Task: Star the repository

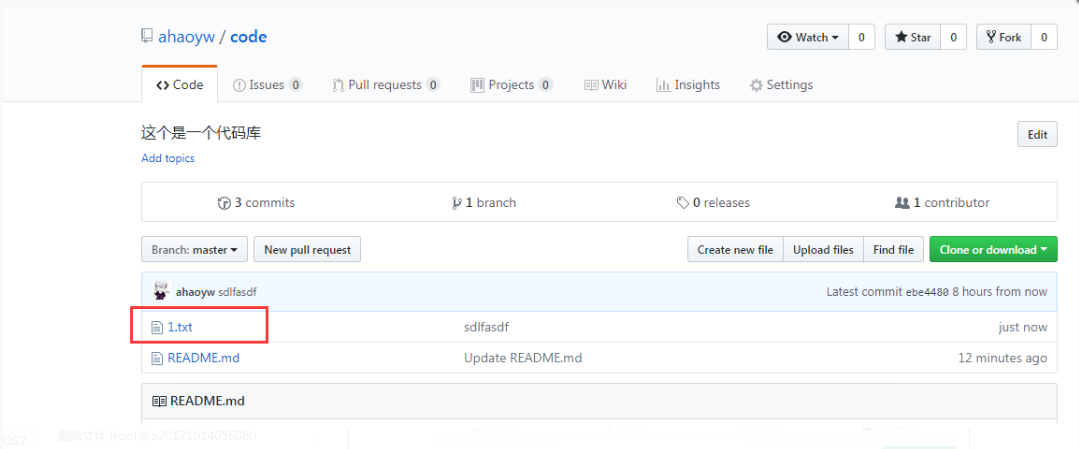Action: (x=912, y=37)
